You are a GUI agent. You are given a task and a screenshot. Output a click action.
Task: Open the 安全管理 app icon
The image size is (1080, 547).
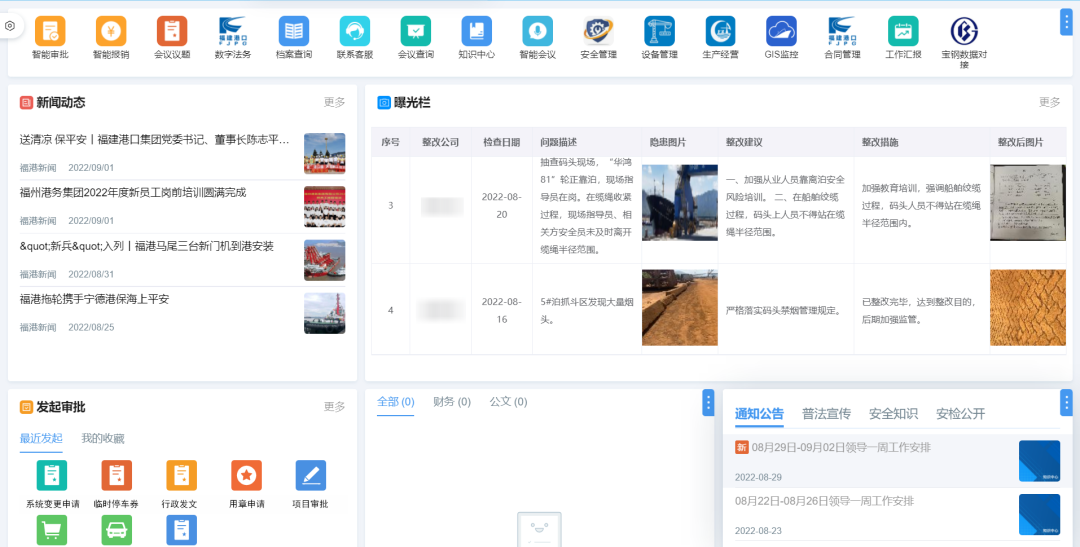click(x=599, y=31)
